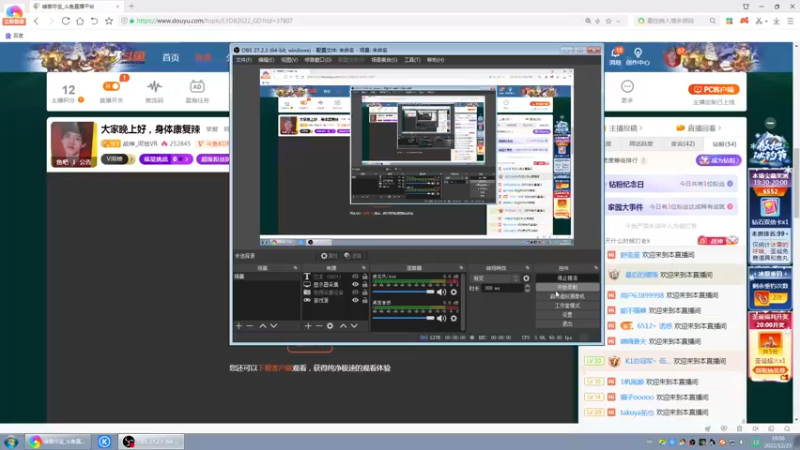Screen dimensions: 800x450
Task: Click stop streaming button in OBS controls
Action: tap(567, 278)
